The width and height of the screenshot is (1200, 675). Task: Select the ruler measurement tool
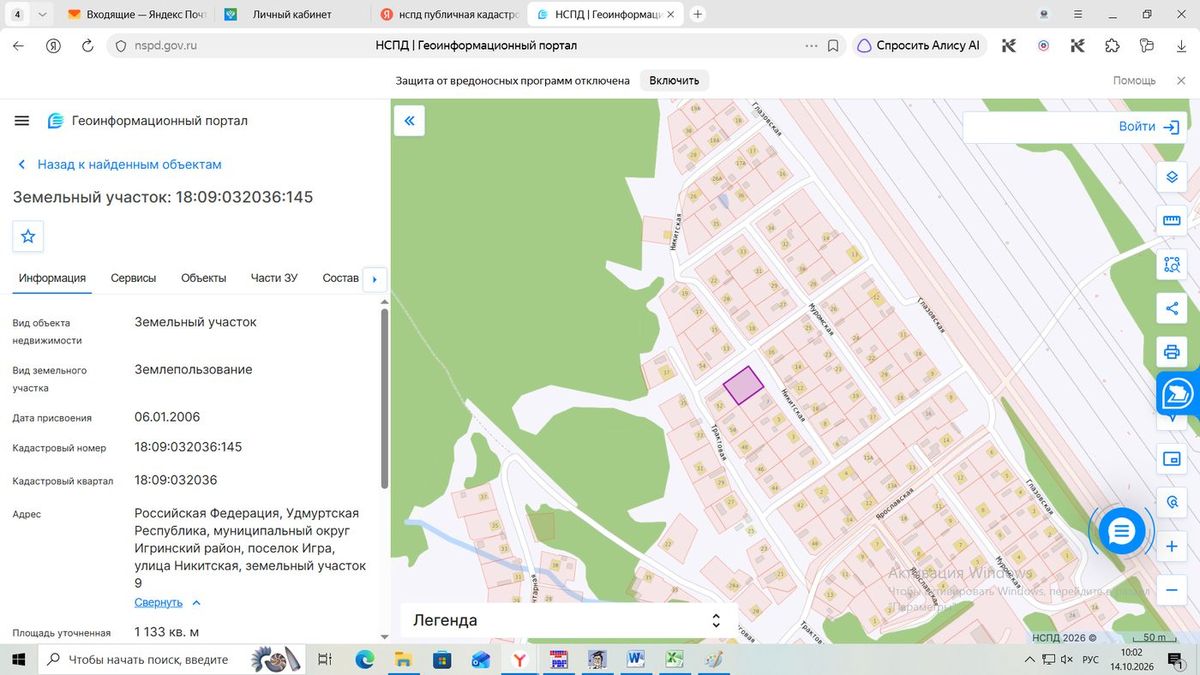(1172, 221)
